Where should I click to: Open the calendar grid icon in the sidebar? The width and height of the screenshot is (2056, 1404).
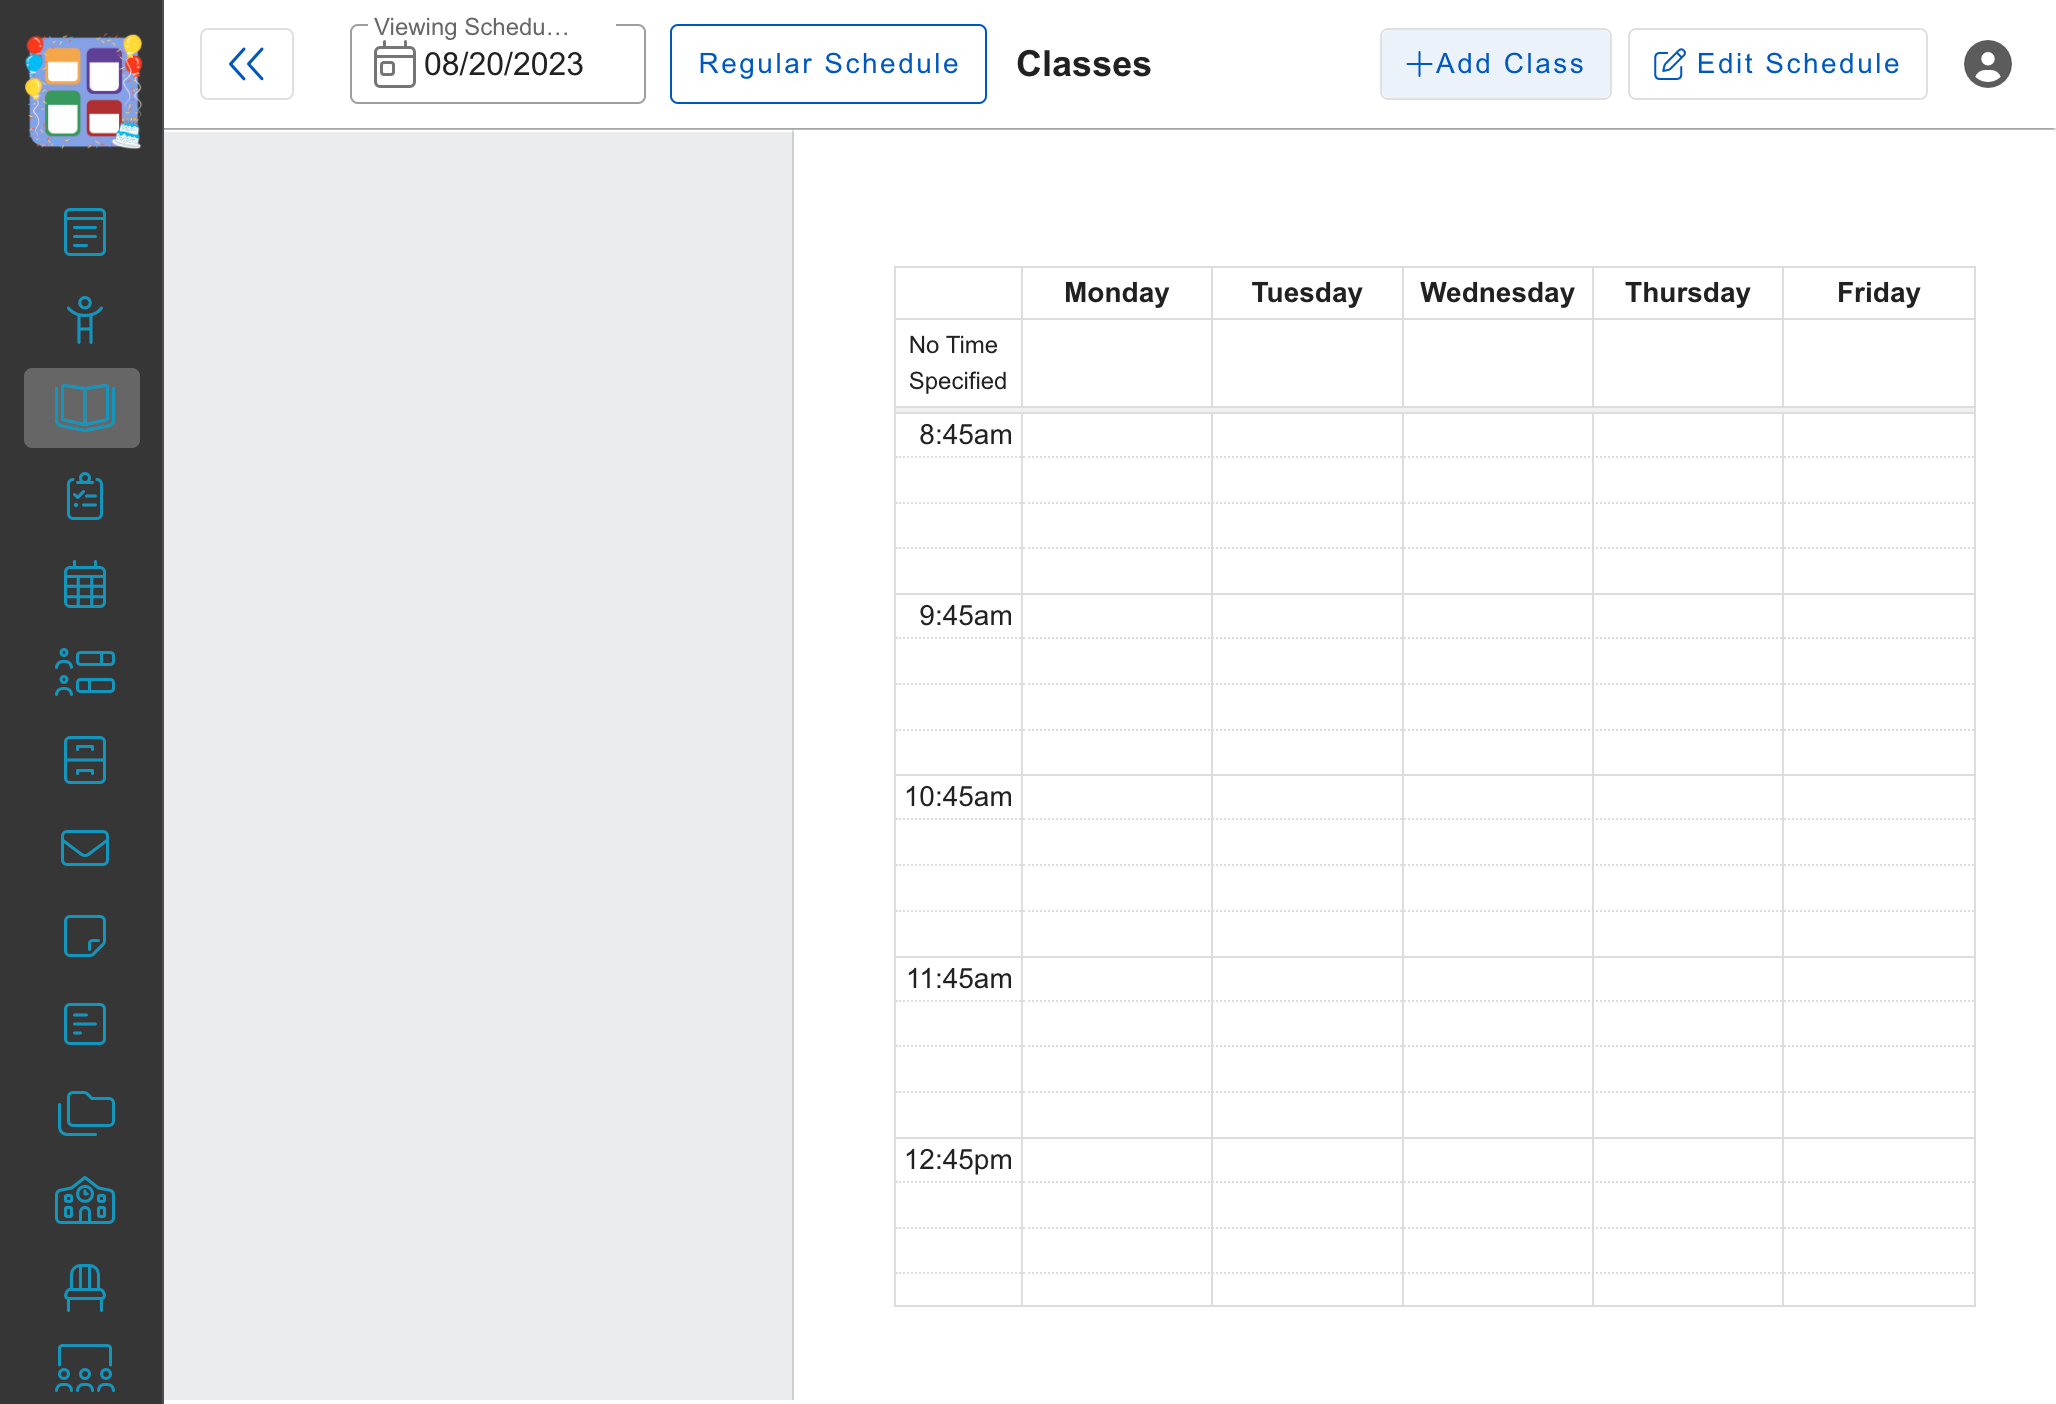click(84, 584)
